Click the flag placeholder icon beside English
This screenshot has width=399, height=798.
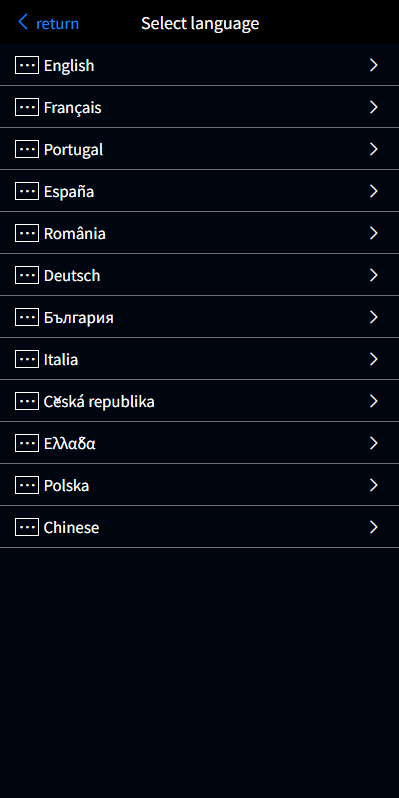[27, 65]
